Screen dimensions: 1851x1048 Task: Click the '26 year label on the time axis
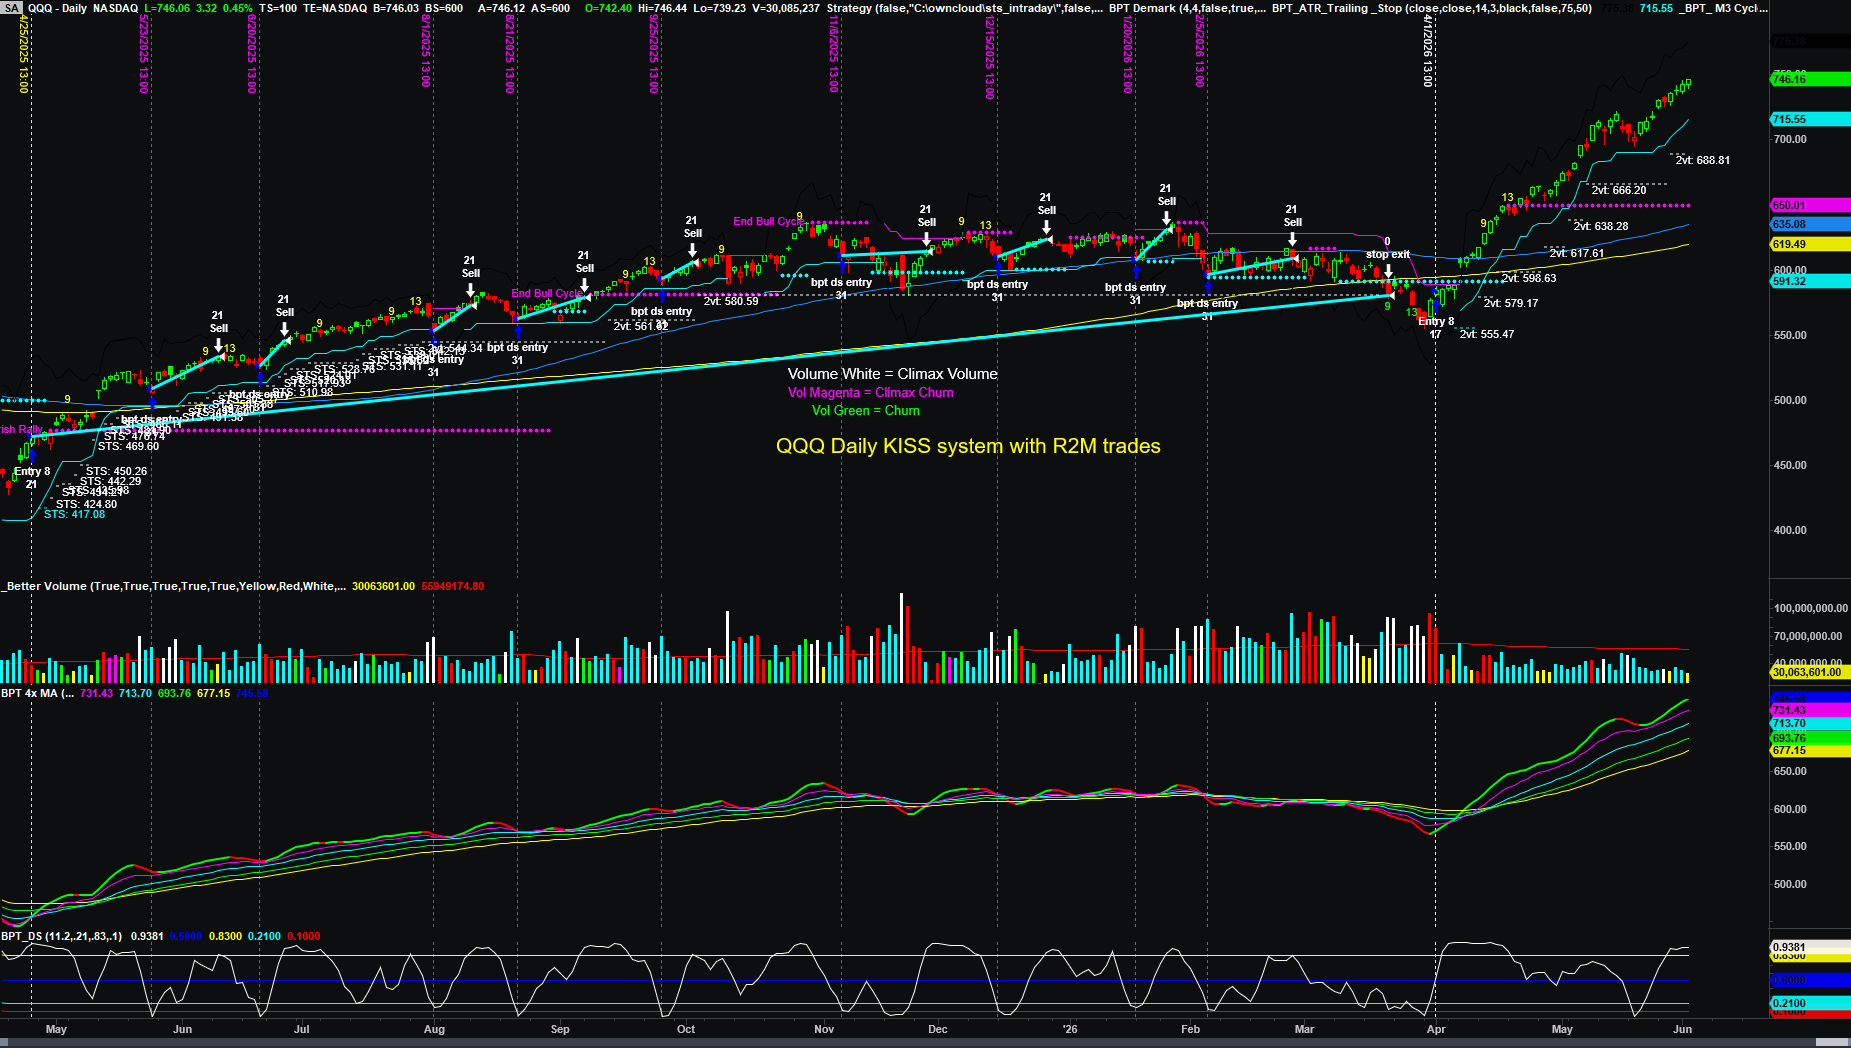(1070, 1029)
